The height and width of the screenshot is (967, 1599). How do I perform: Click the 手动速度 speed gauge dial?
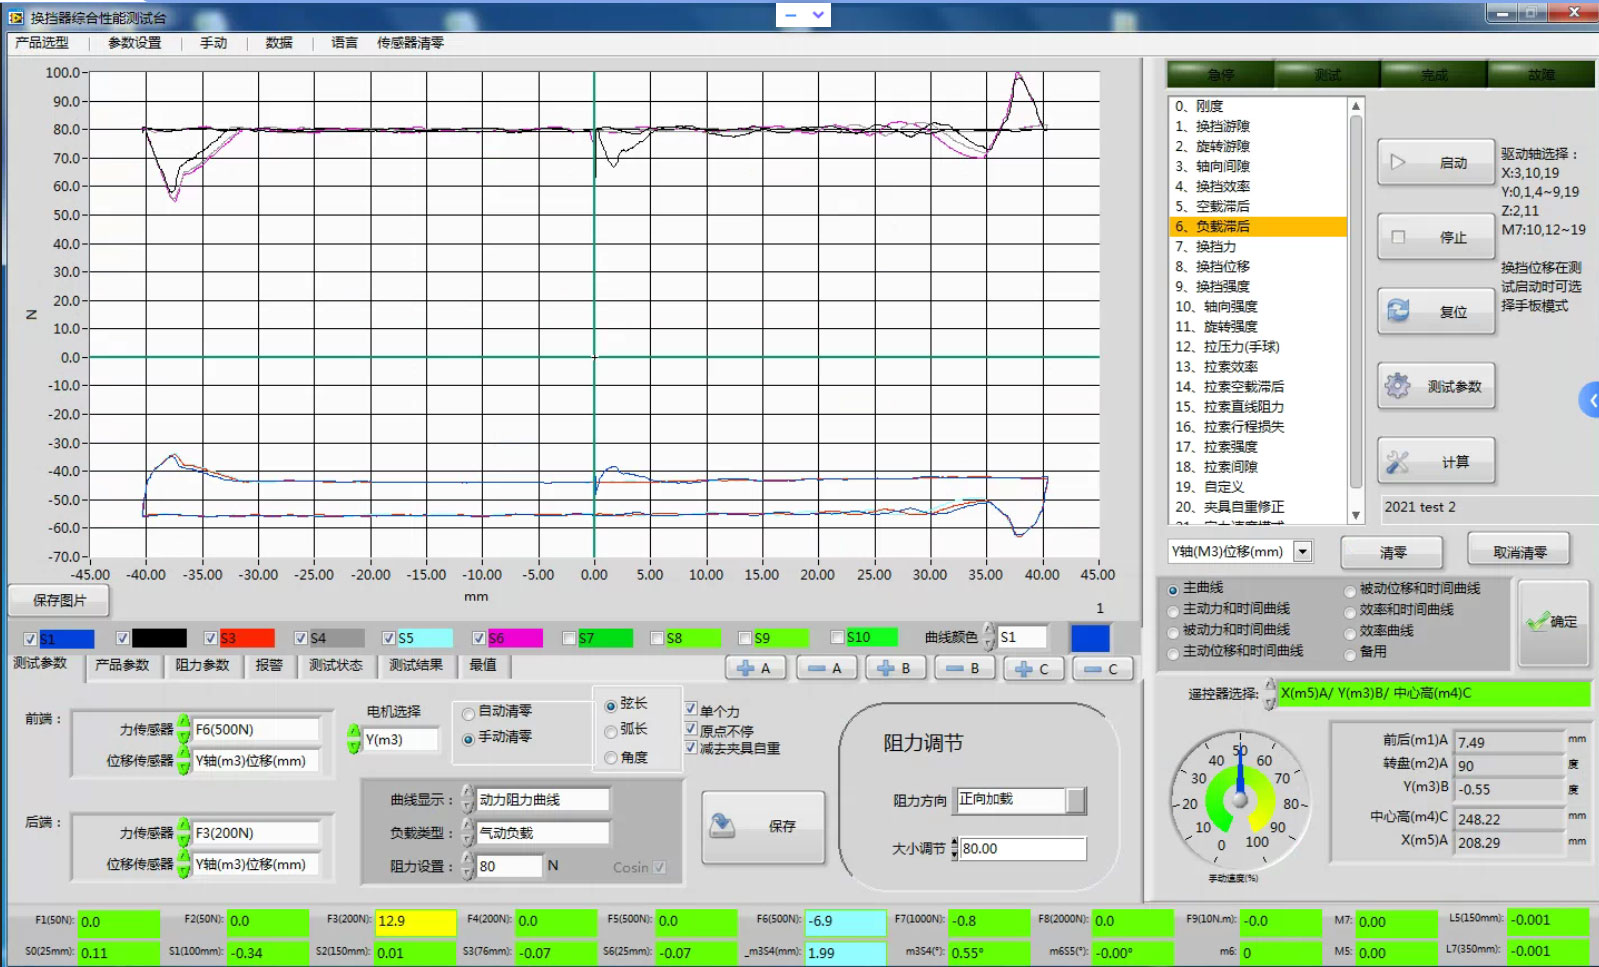1239,800
